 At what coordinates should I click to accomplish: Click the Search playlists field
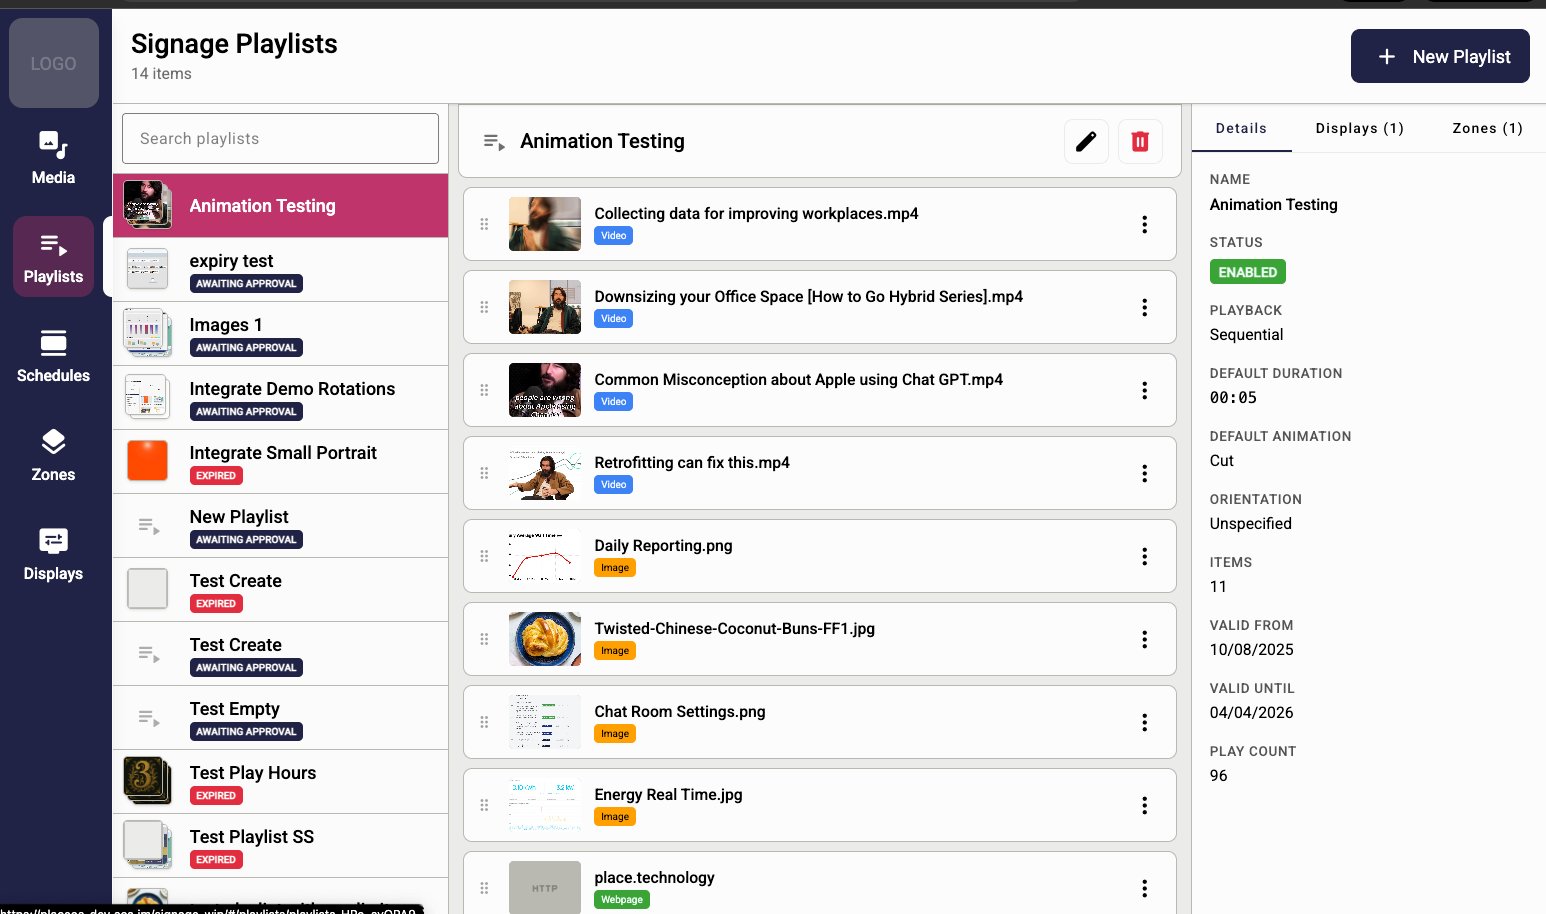280,138
